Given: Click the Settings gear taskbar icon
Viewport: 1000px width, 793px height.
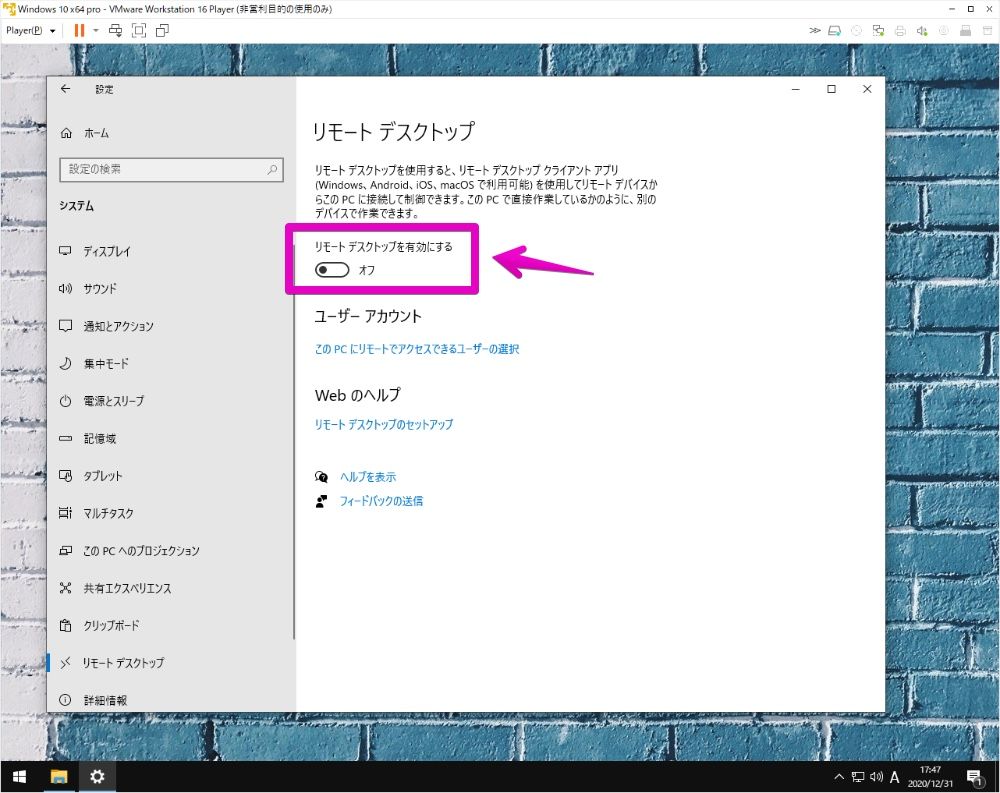Looking at the screenshot, I should [x=97, y=776].
